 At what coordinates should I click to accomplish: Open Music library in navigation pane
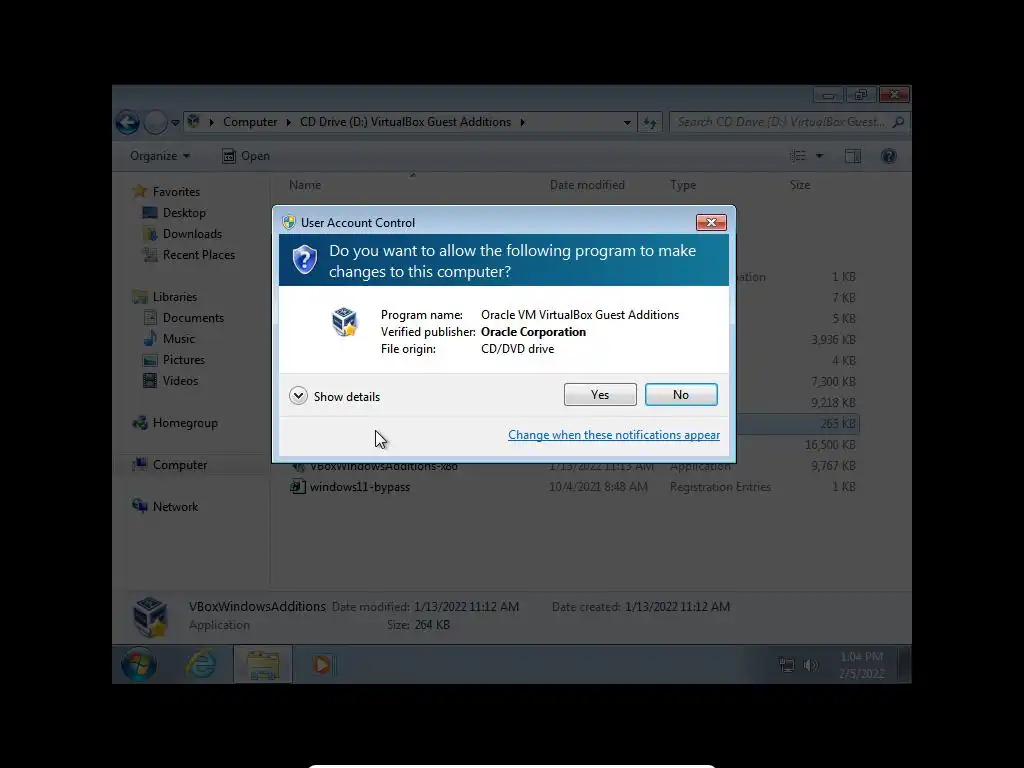tap(179, 339)
